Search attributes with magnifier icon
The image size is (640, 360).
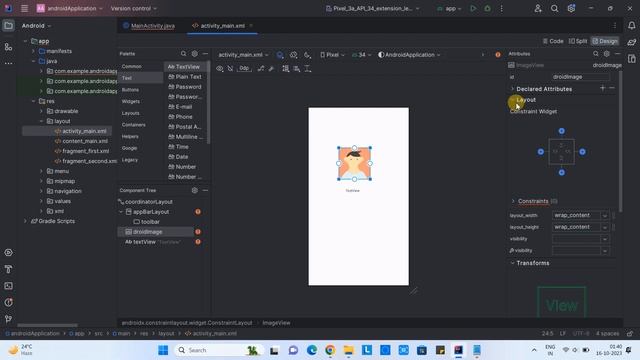[x=596, y=53]
